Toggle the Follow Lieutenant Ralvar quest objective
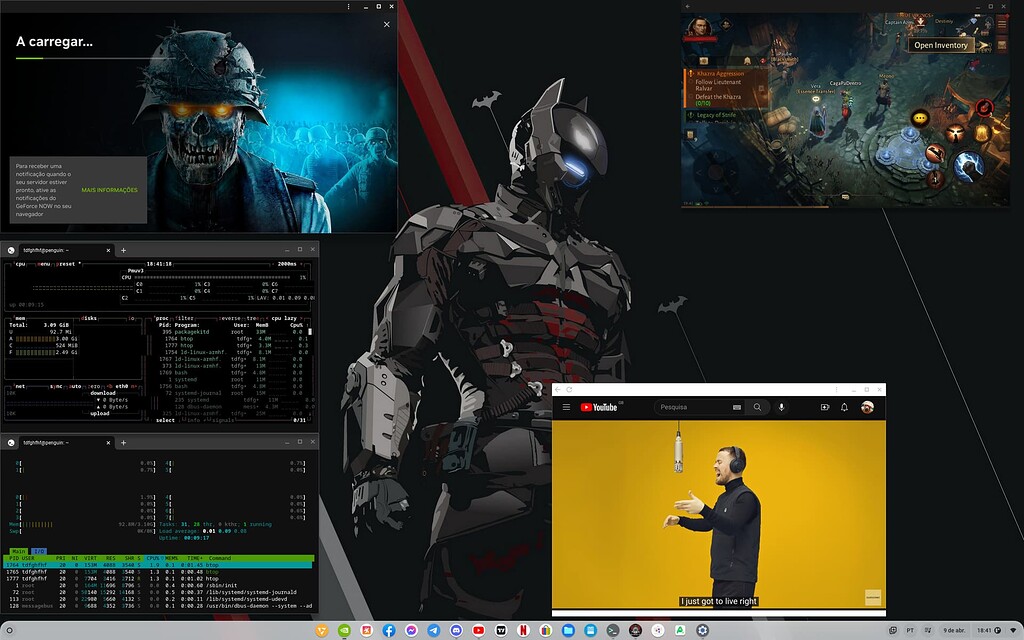Viewport: 1024px width, 640px height. 691,82
